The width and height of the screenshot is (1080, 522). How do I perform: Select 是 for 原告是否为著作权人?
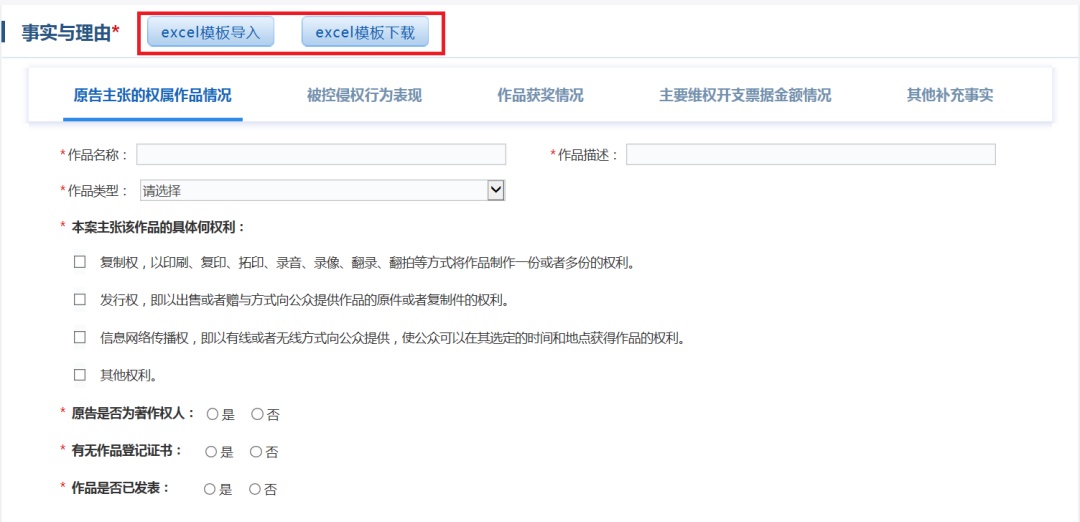pos(212,415)
